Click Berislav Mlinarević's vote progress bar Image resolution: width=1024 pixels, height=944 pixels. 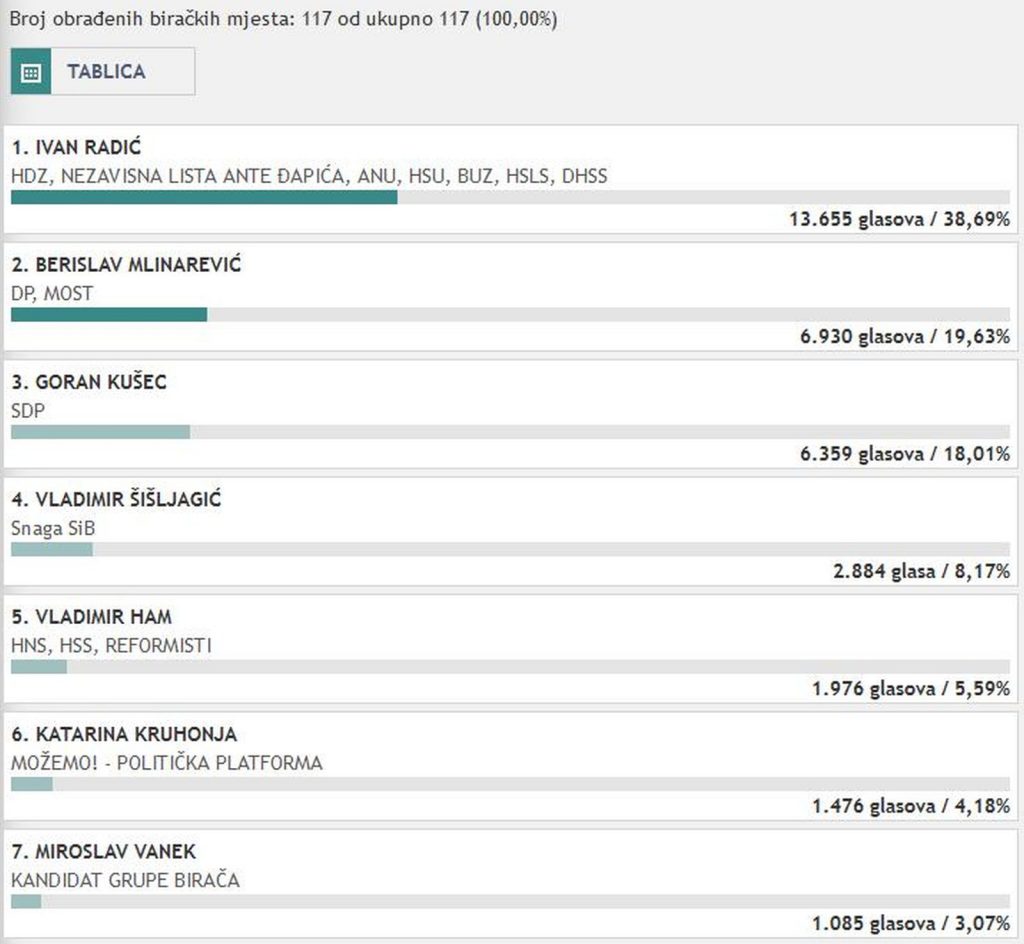tap(510, 315)
